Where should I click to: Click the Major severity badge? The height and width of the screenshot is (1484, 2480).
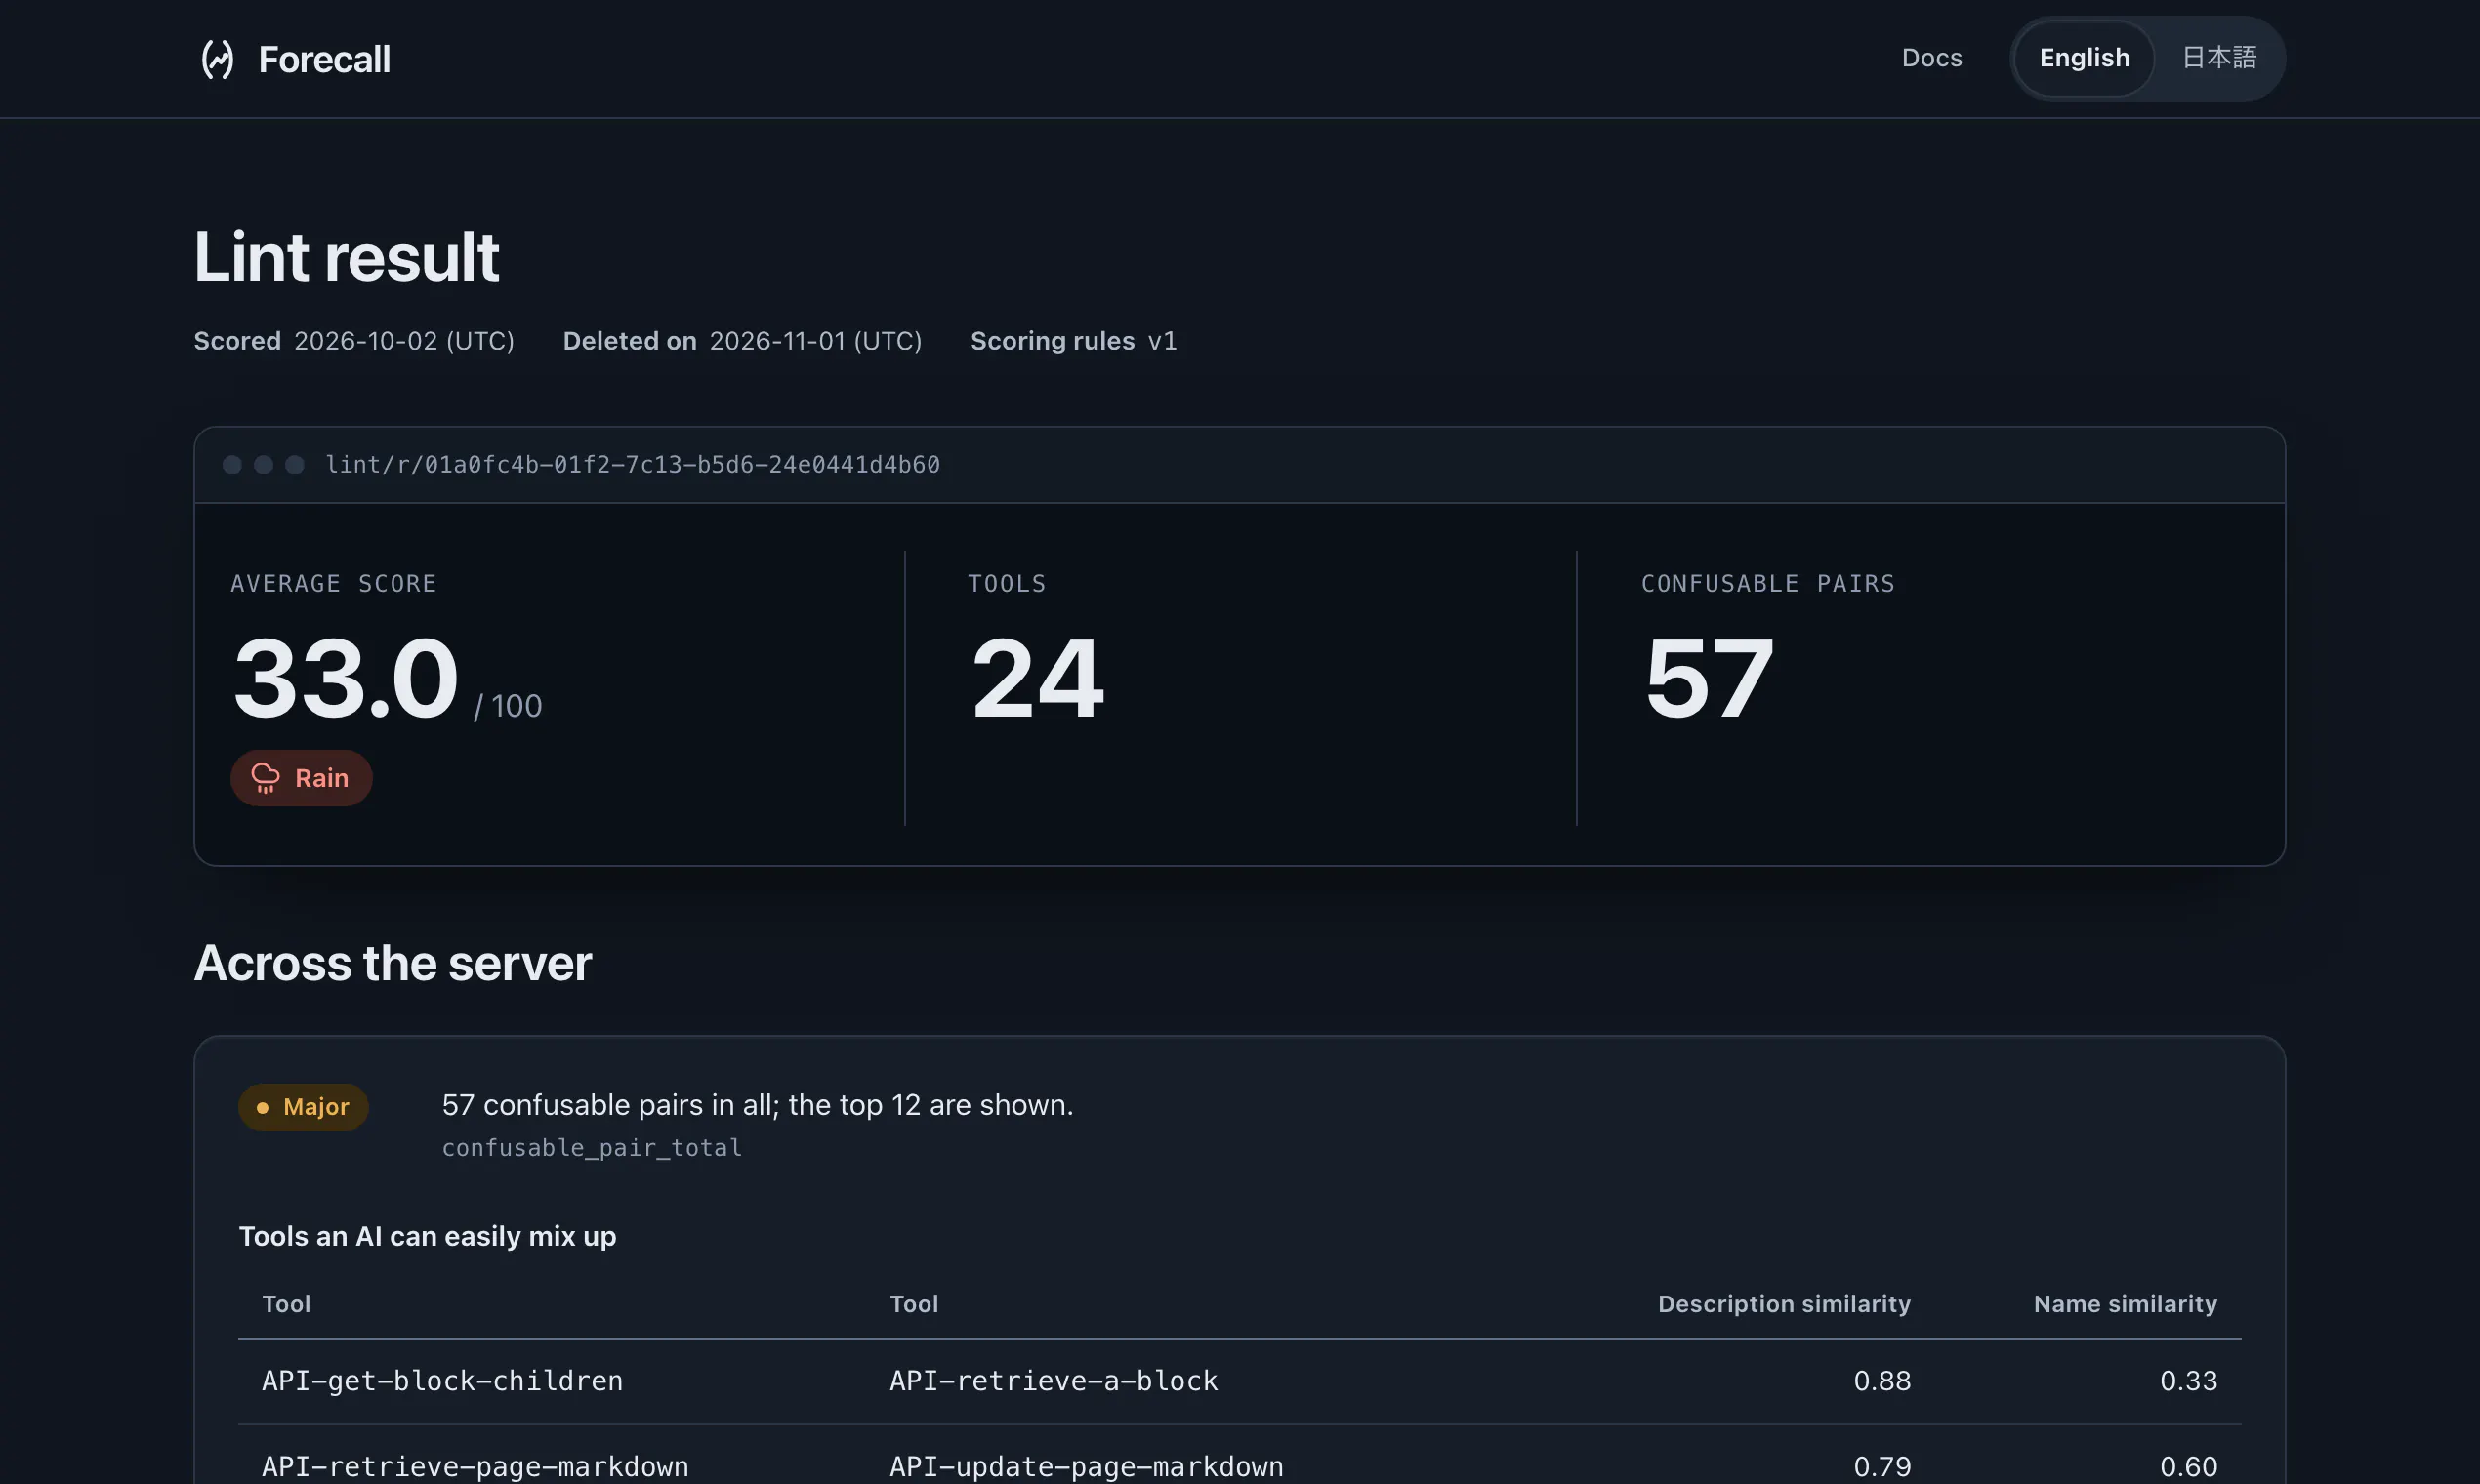click(303, 1107)
